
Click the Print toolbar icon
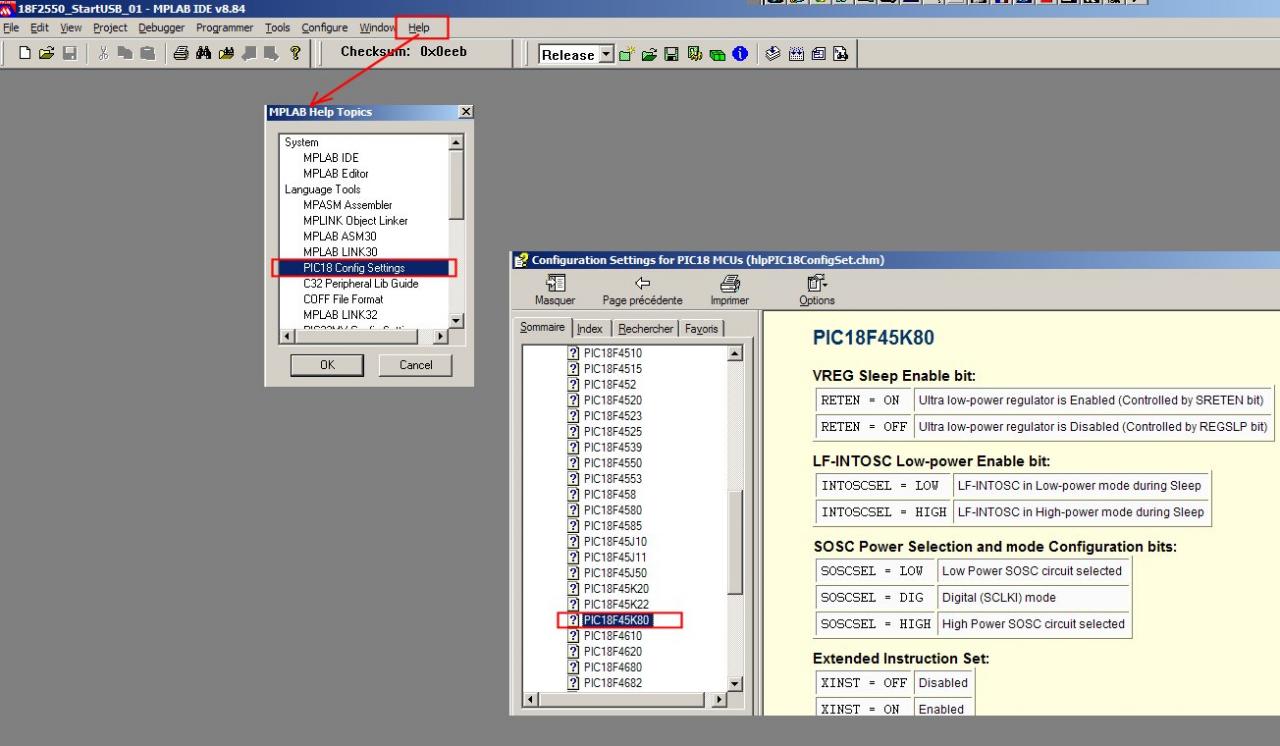coord(182,54)
